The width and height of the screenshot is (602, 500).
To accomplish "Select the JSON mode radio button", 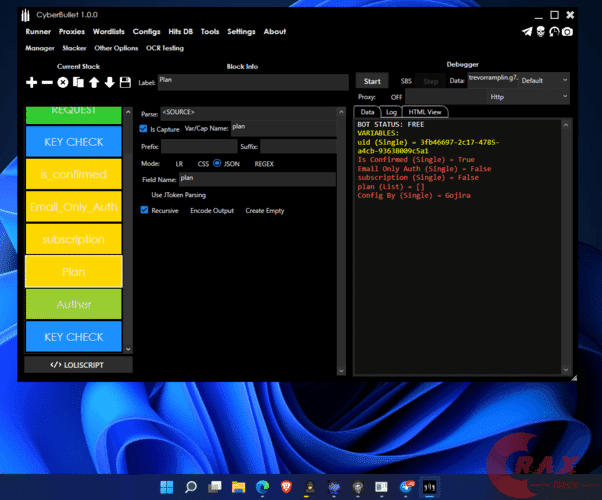I will coord(217,162).
